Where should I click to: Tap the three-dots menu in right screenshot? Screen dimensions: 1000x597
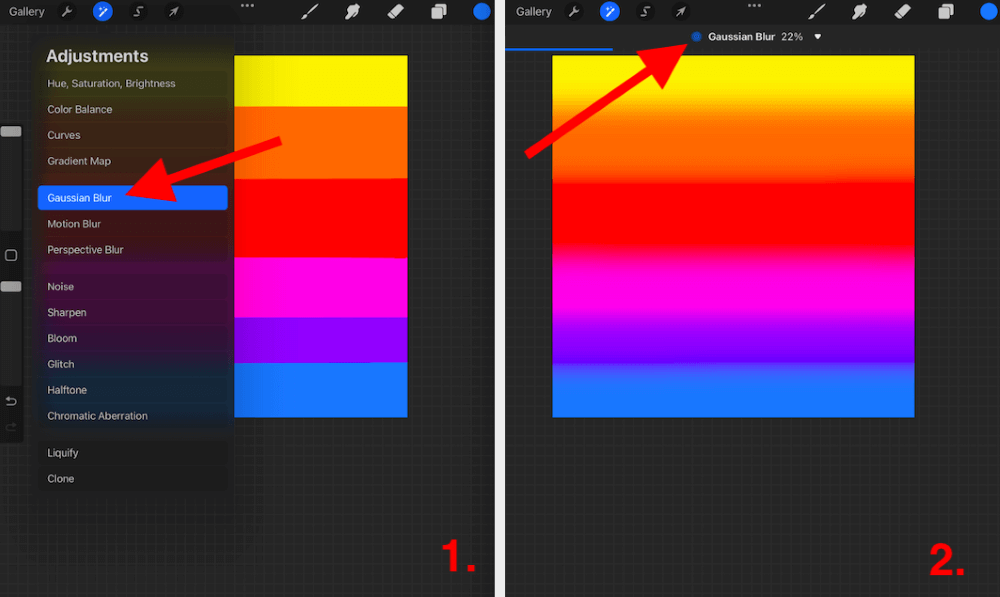754,6
